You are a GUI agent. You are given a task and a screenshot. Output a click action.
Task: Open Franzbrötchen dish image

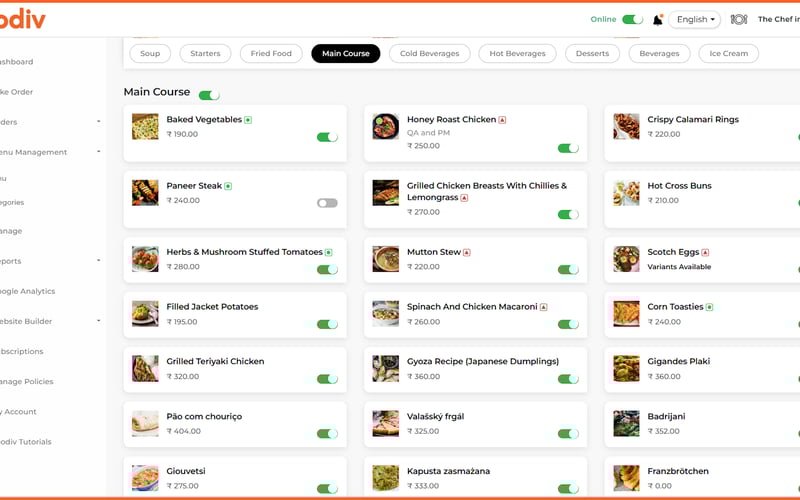pos(626,478)
